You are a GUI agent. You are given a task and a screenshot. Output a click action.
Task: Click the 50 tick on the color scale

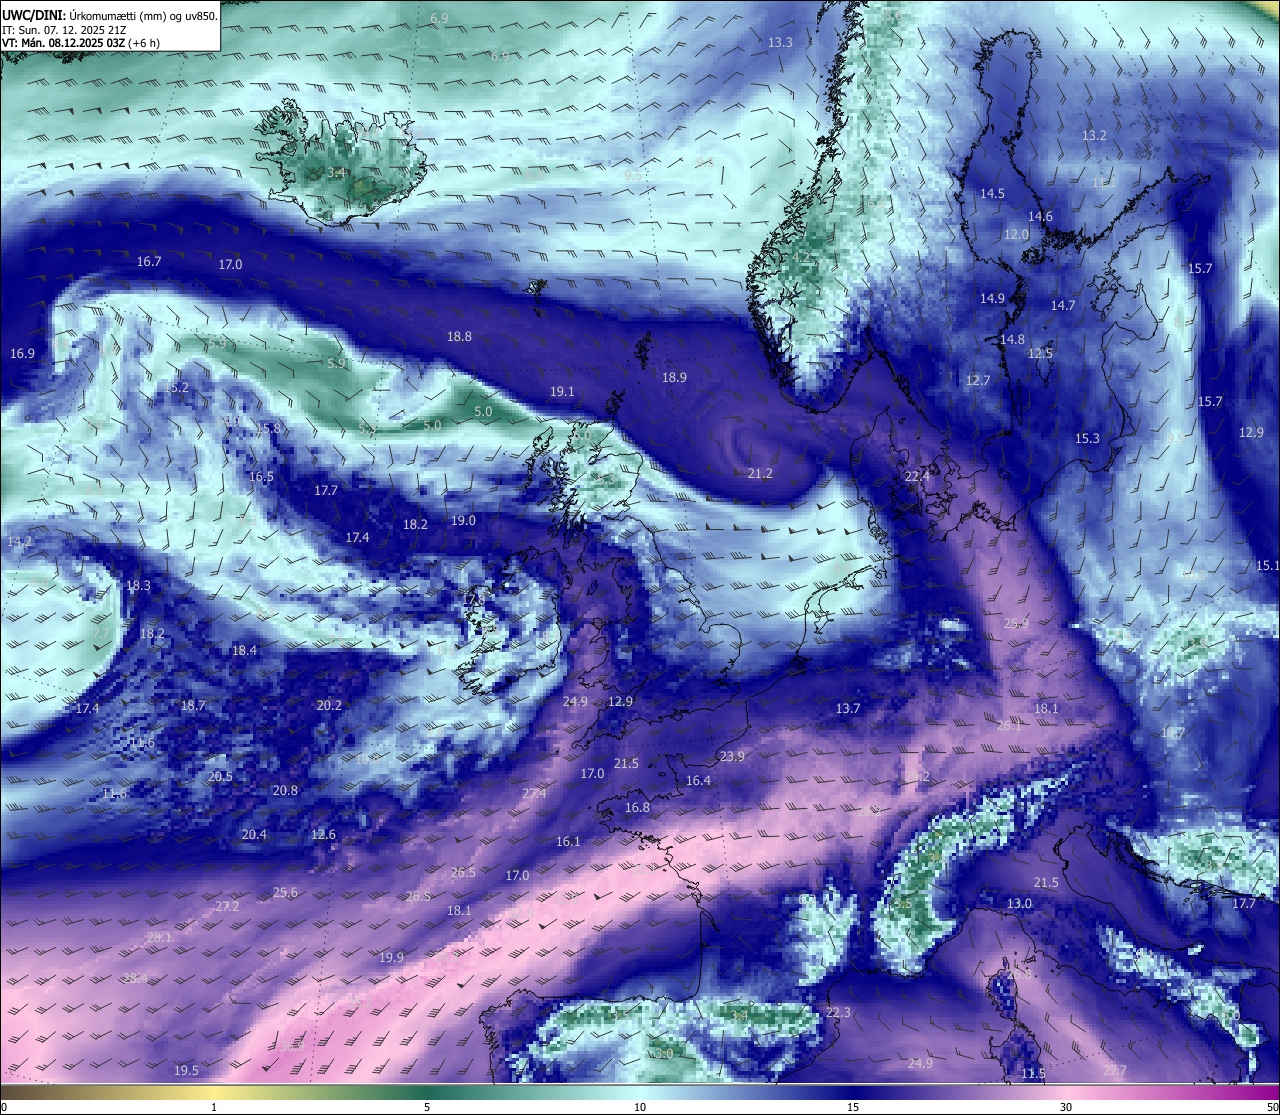1271,1107
